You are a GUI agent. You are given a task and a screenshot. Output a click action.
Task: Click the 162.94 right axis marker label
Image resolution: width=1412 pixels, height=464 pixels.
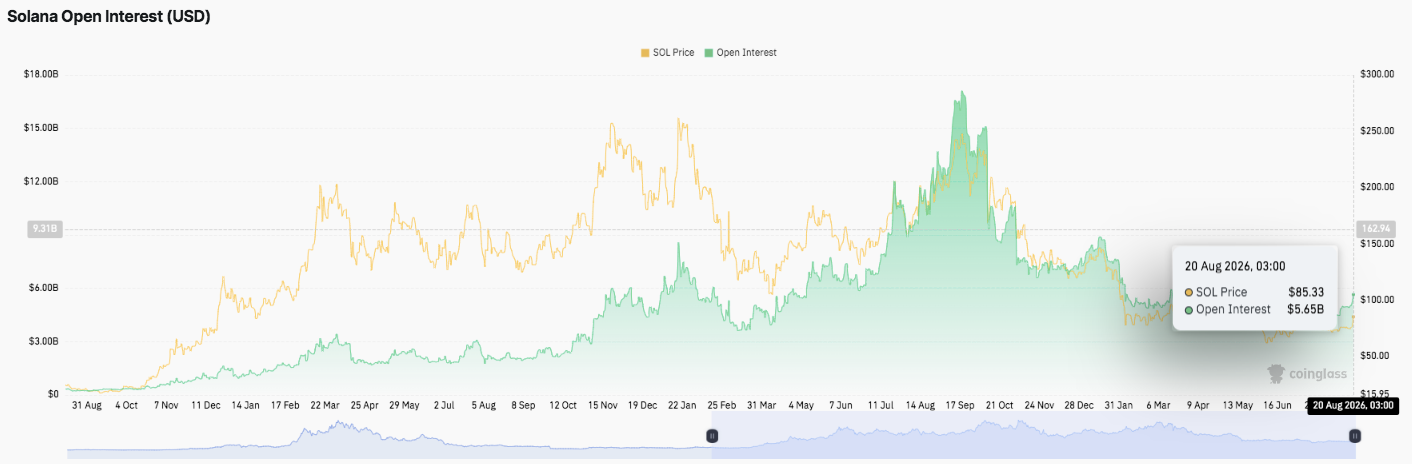click(1368, 229)
